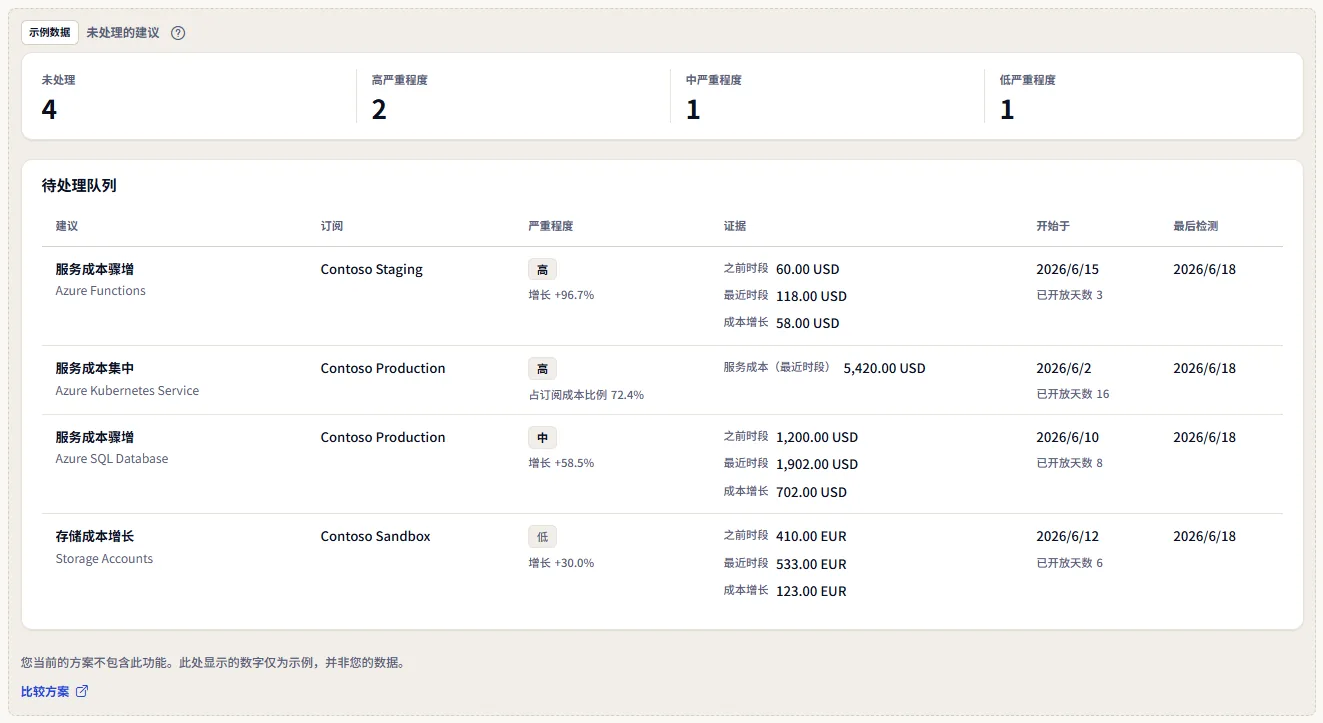
Task: Click the 待处理队列 section heading
Action: (x=79, y=185)
